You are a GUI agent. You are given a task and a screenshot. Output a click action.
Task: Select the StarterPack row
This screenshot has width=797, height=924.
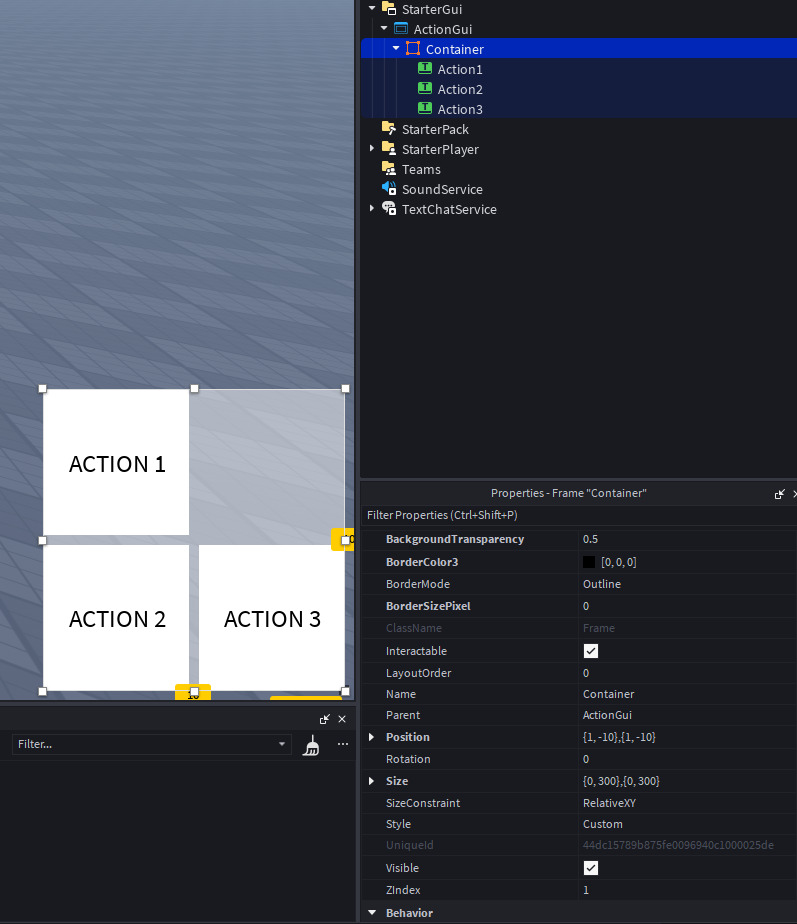[x=579, y=129]
